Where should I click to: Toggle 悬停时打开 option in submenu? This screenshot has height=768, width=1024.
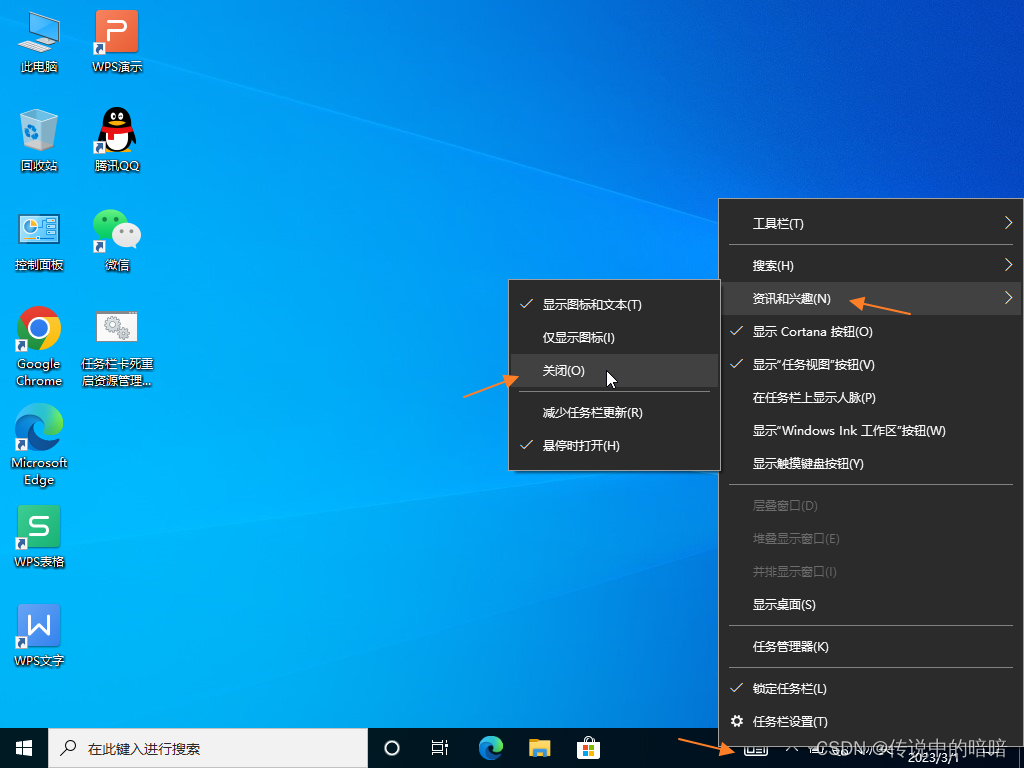point(581,446)
